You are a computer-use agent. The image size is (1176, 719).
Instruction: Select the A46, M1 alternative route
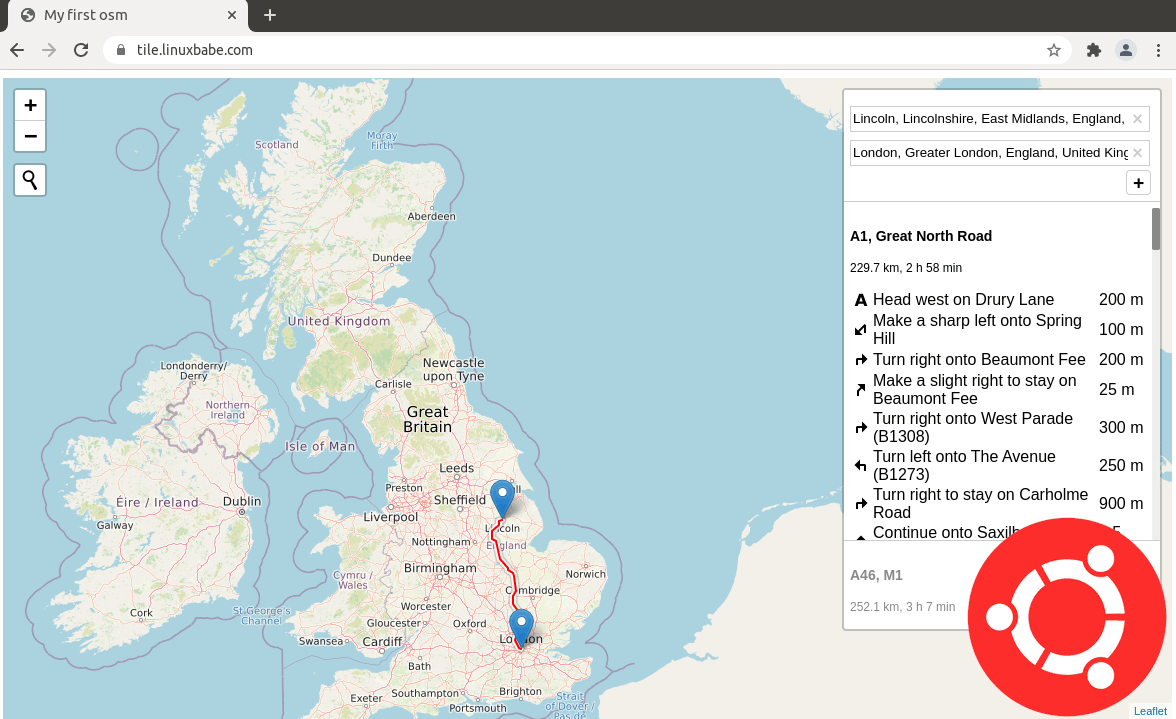876,575
